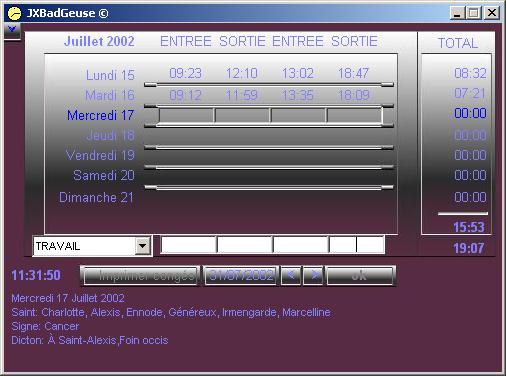This screenshot has width=506, height=376.
Task: Click the current time 11:31:50
Action: (36, 275)
